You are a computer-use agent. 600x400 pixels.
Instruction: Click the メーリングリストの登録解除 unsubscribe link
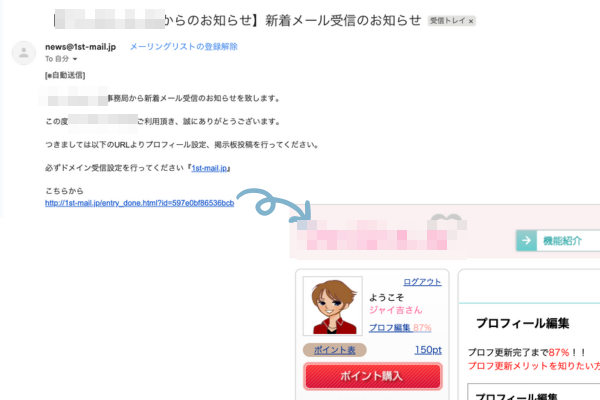[x=184, y=47]
